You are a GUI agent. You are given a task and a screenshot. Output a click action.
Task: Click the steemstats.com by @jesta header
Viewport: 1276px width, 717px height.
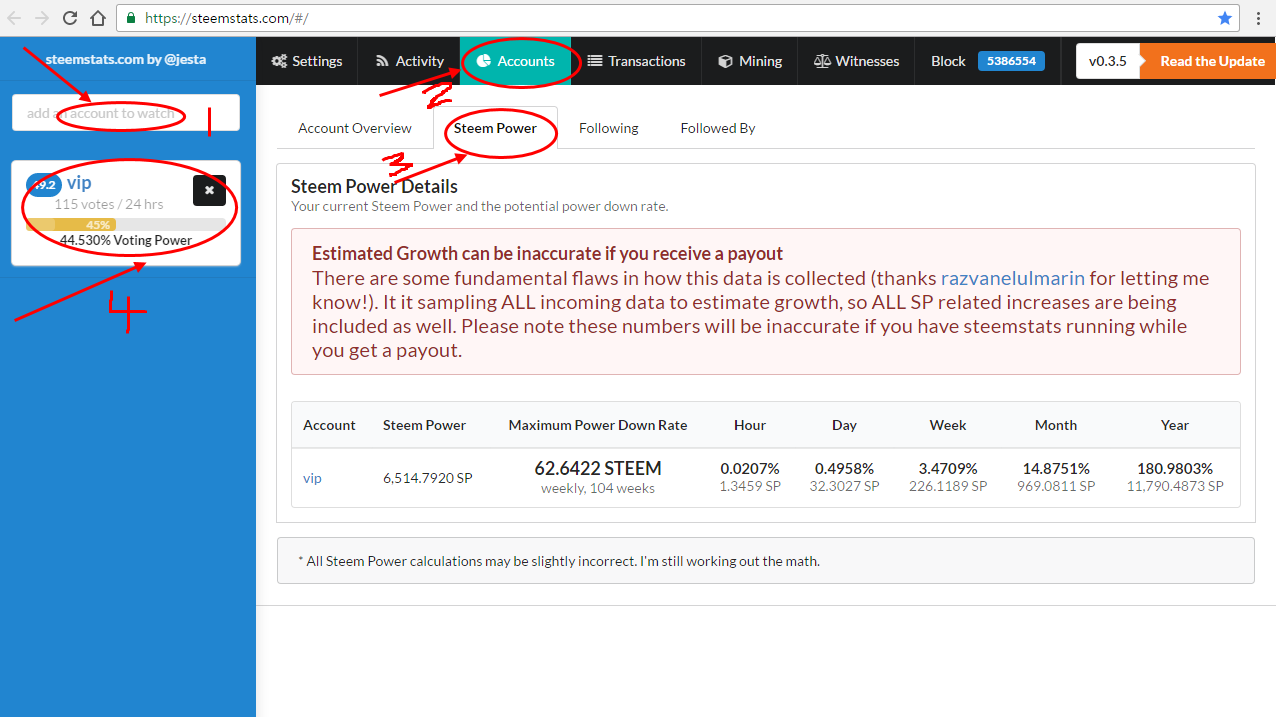click(126, 59)
